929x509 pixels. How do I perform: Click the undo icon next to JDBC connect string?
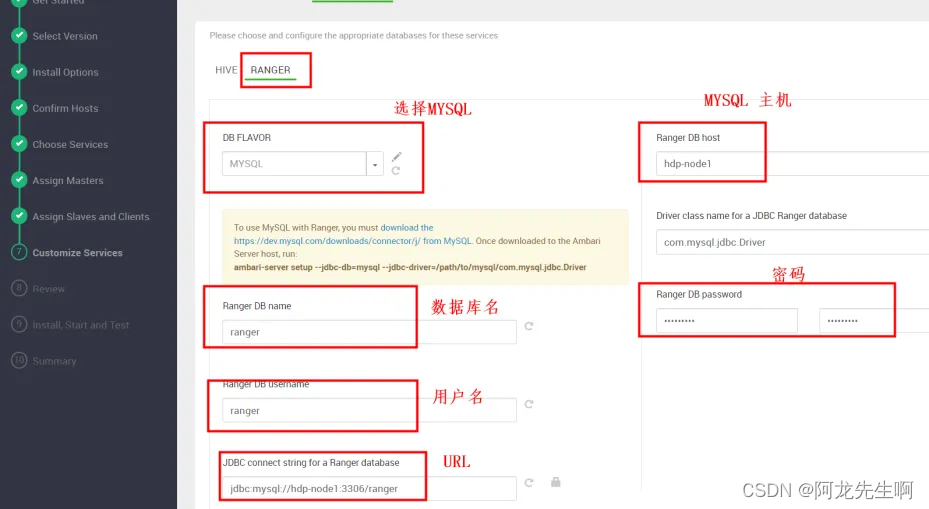[x=529, y=482]
